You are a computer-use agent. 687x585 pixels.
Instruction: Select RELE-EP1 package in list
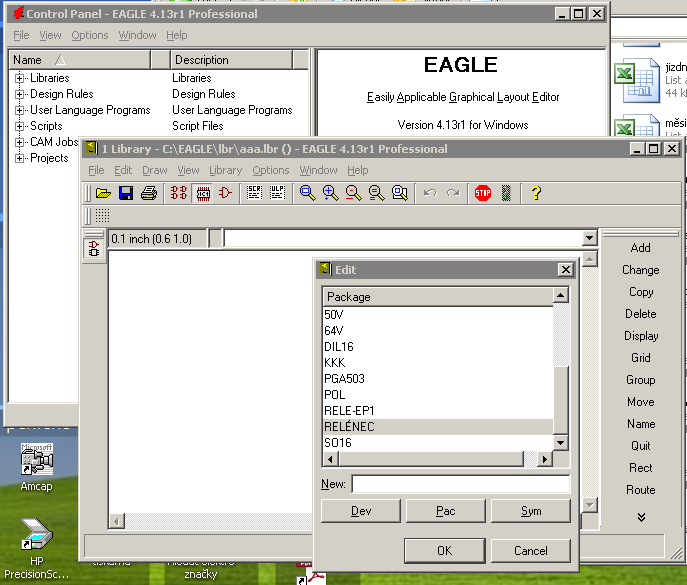[438, 411]
